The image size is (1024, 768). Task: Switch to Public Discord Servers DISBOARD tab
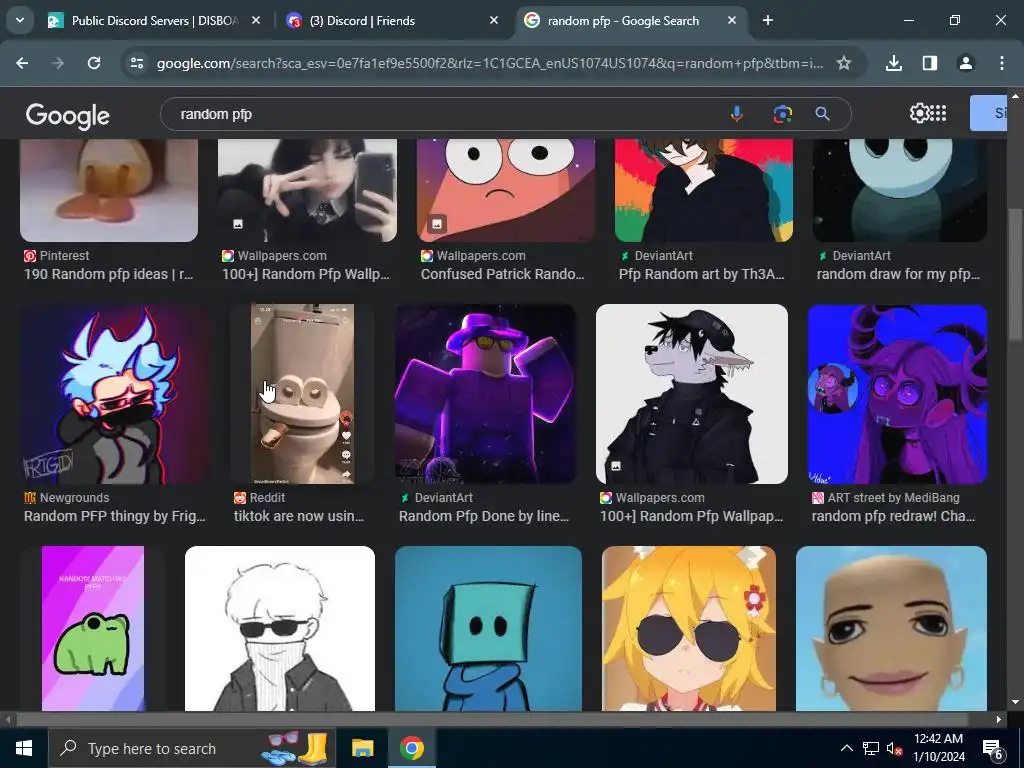click(x=155, y=21)
